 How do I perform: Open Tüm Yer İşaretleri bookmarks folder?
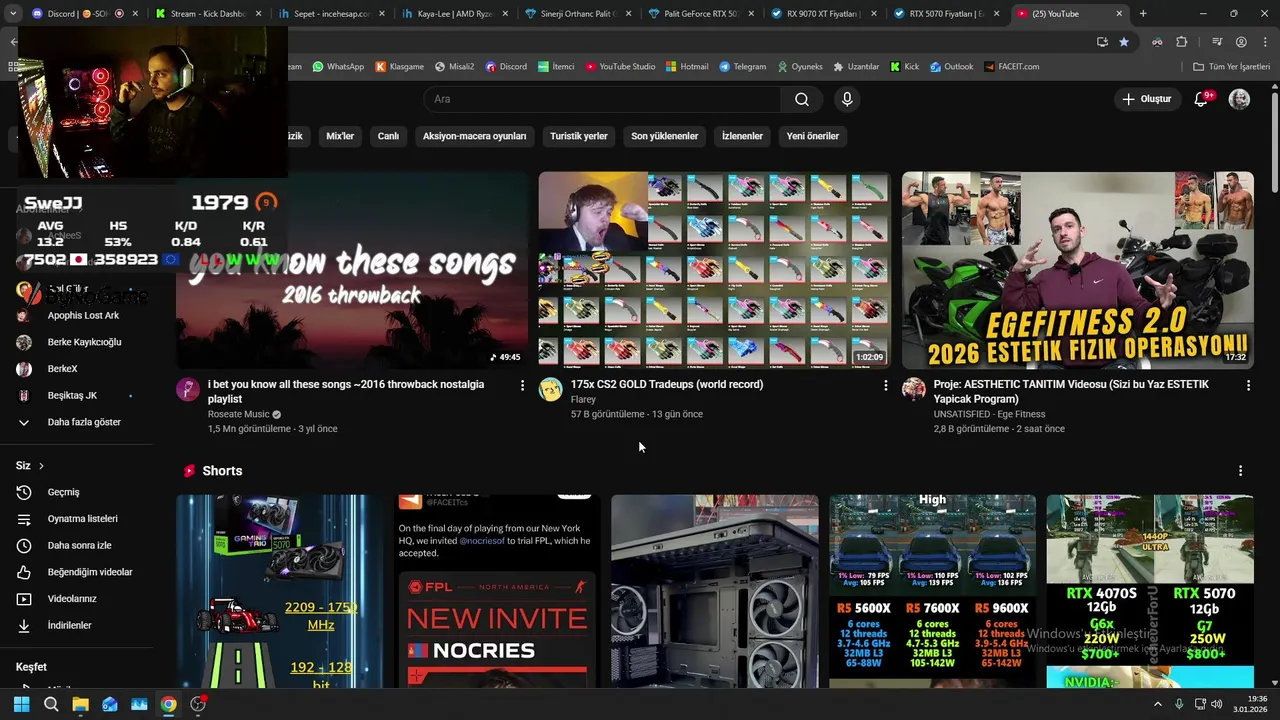[1231, 67]
